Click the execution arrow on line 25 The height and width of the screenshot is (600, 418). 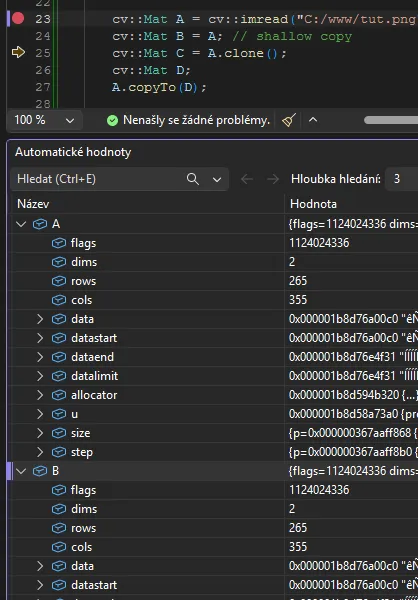coord(18,52)
